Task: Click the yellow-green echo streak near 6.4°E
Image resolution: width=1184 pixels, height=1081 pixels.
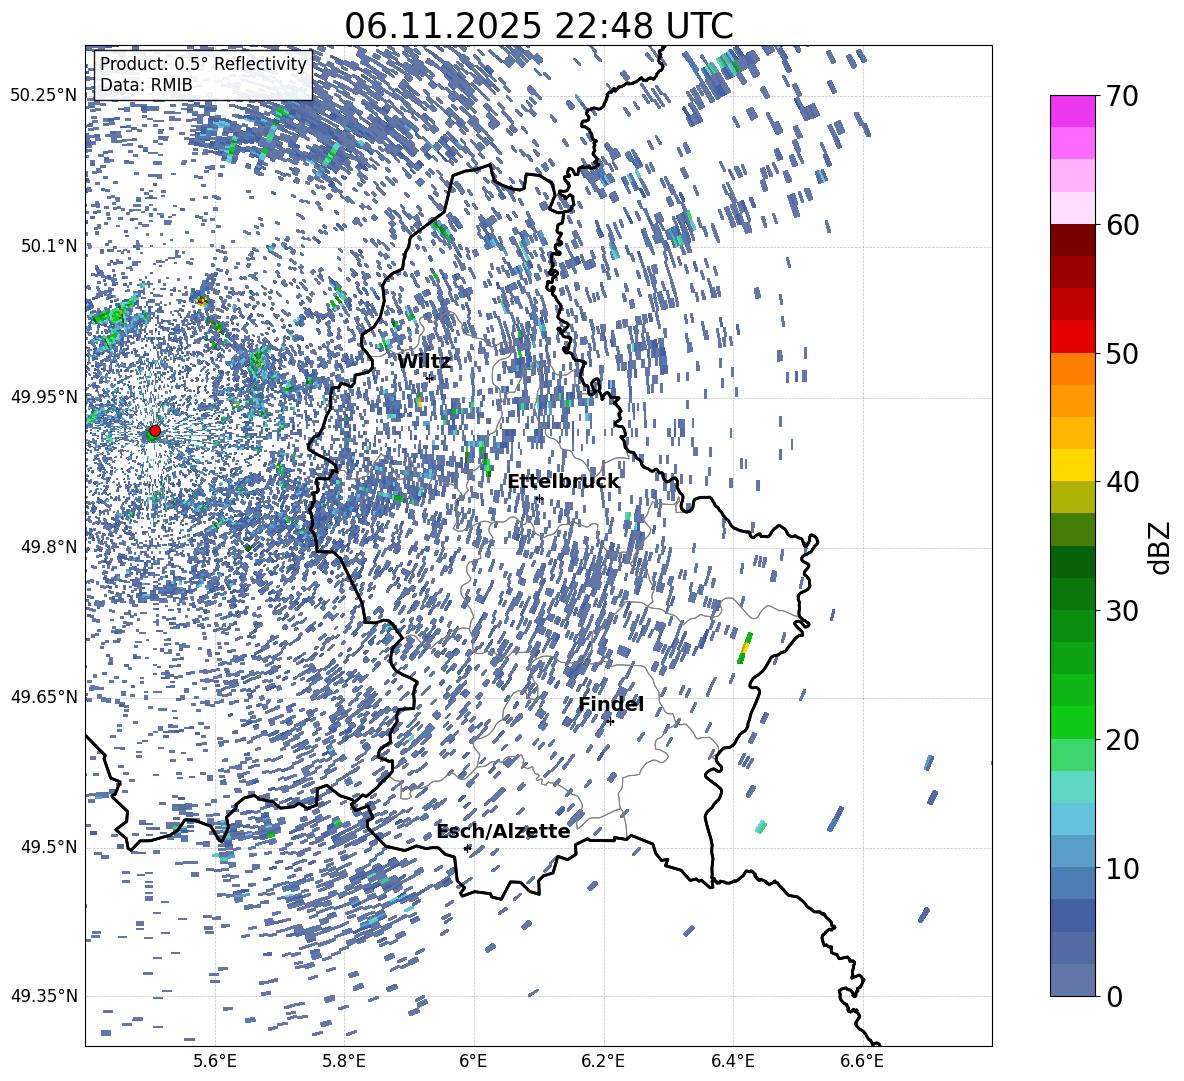Action: click(745, 648)
